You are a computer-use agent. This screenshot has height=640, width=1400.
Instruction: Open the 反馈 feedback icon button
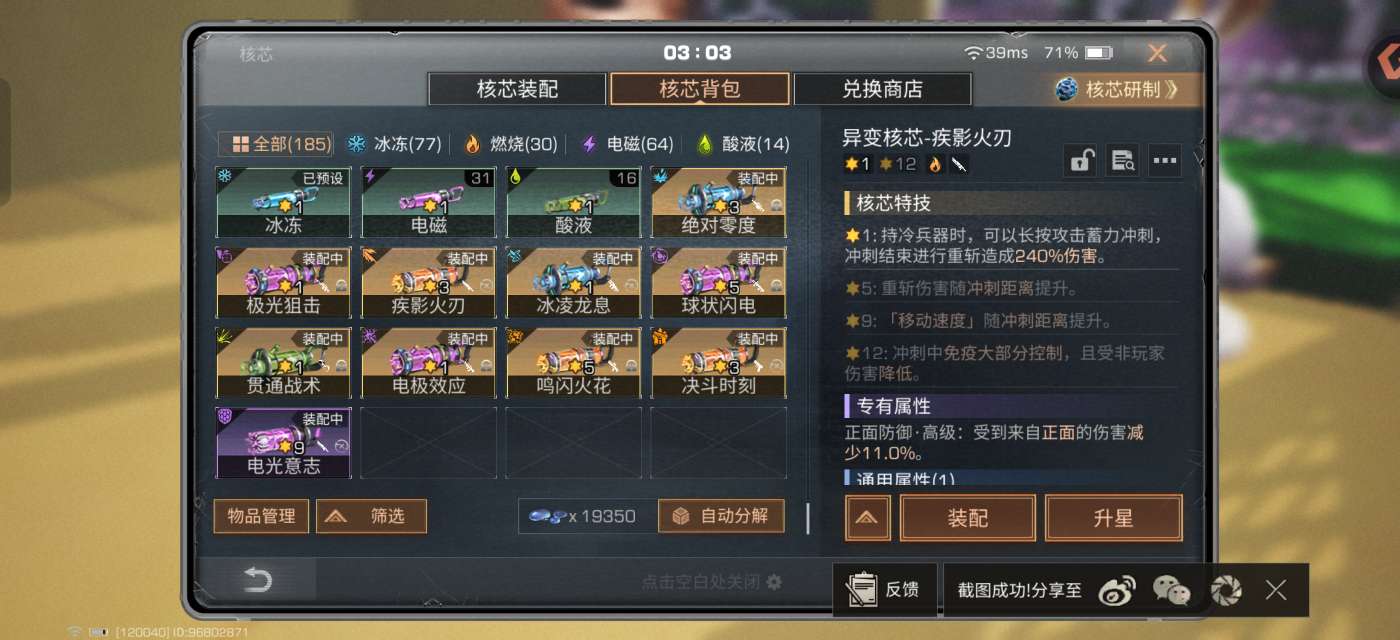coord(884,590)
